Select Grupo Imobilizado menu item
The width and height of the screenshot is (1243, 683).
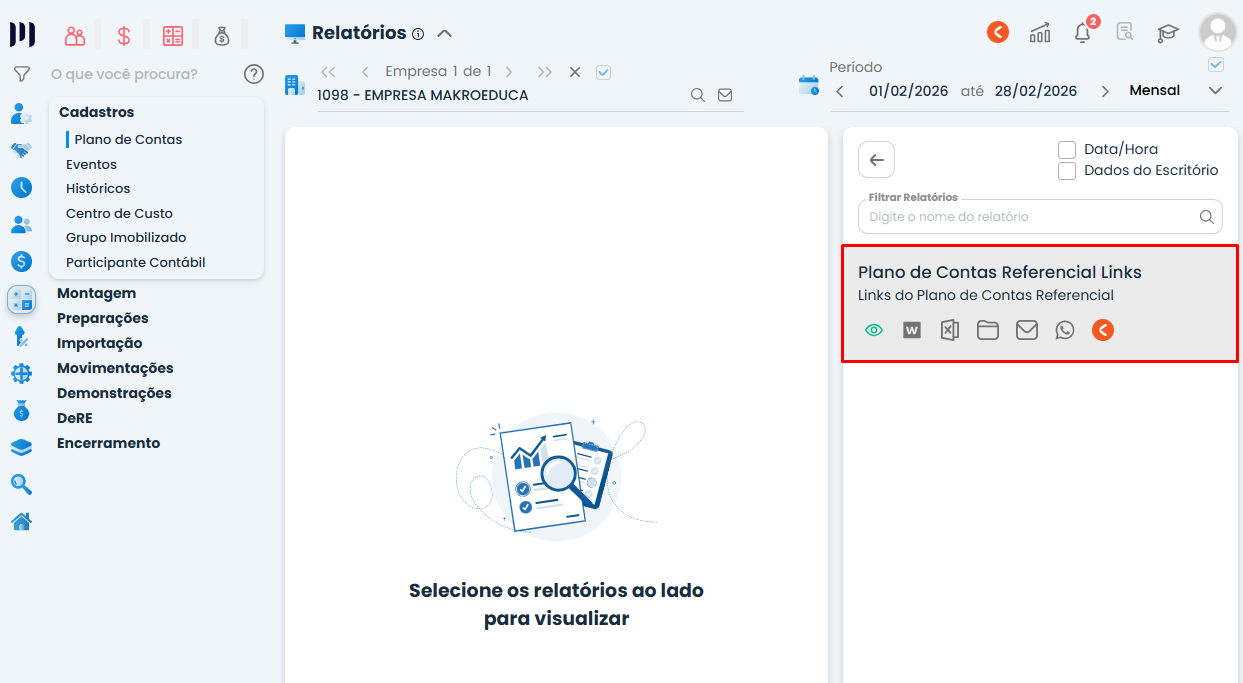[126, 238]
